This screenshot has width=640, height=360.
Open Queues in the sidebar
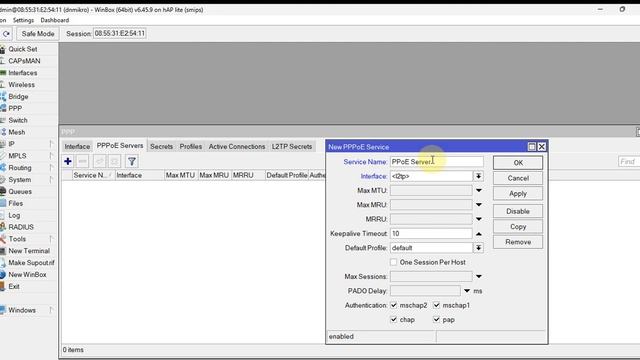tap(20, 191)
